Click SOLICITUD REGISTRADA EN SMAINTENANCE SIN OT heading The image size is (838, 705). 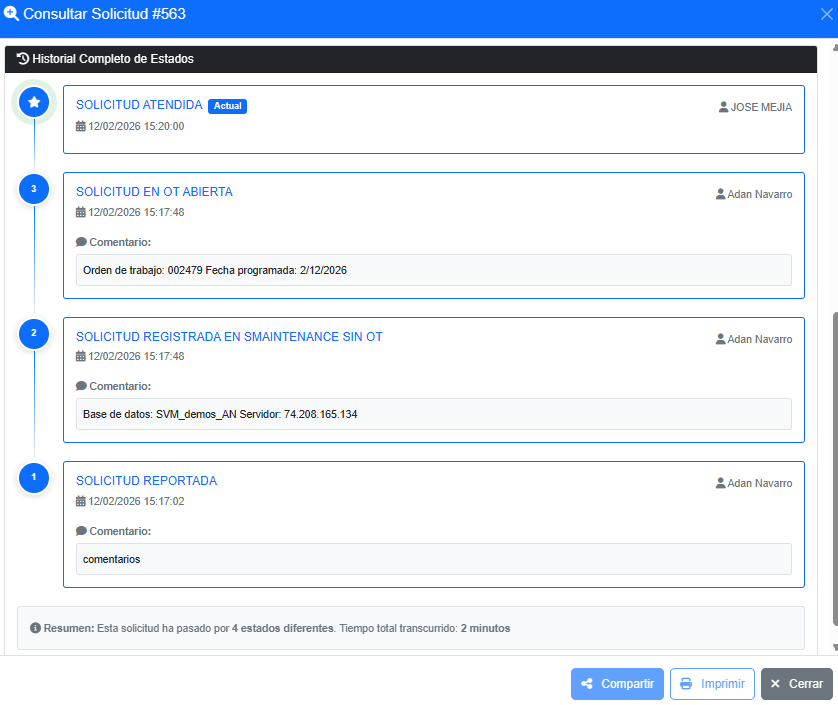[x=229, y=337]
